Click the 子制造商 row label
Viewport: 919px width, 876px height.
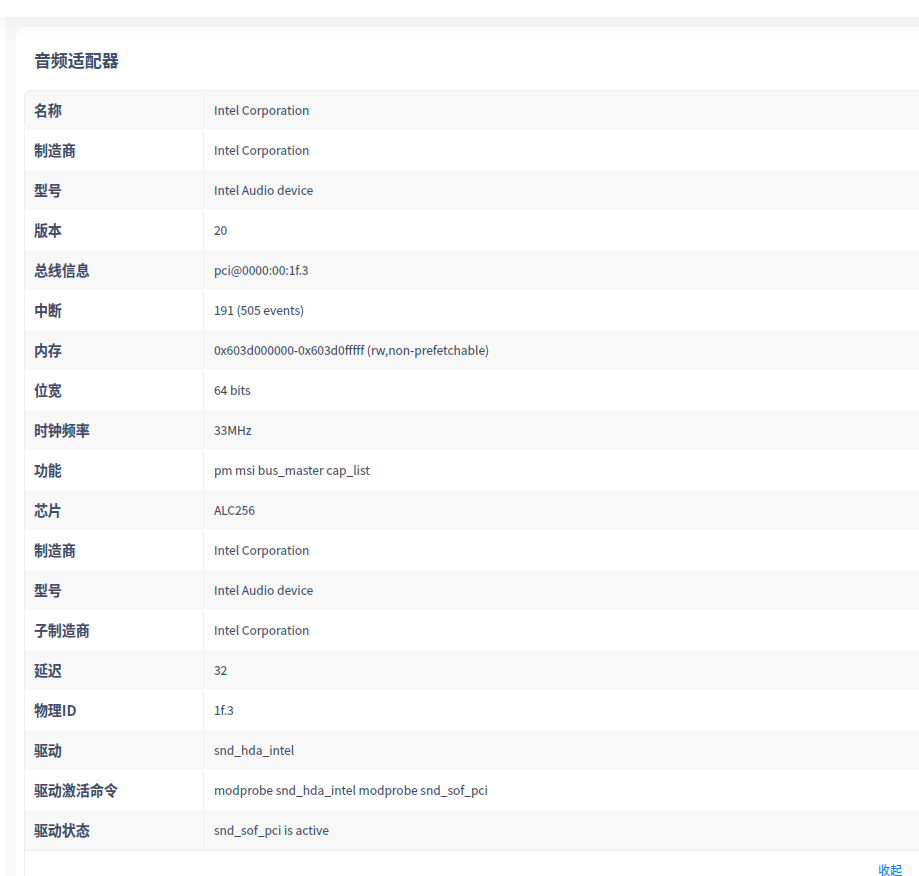coord(62,631)
